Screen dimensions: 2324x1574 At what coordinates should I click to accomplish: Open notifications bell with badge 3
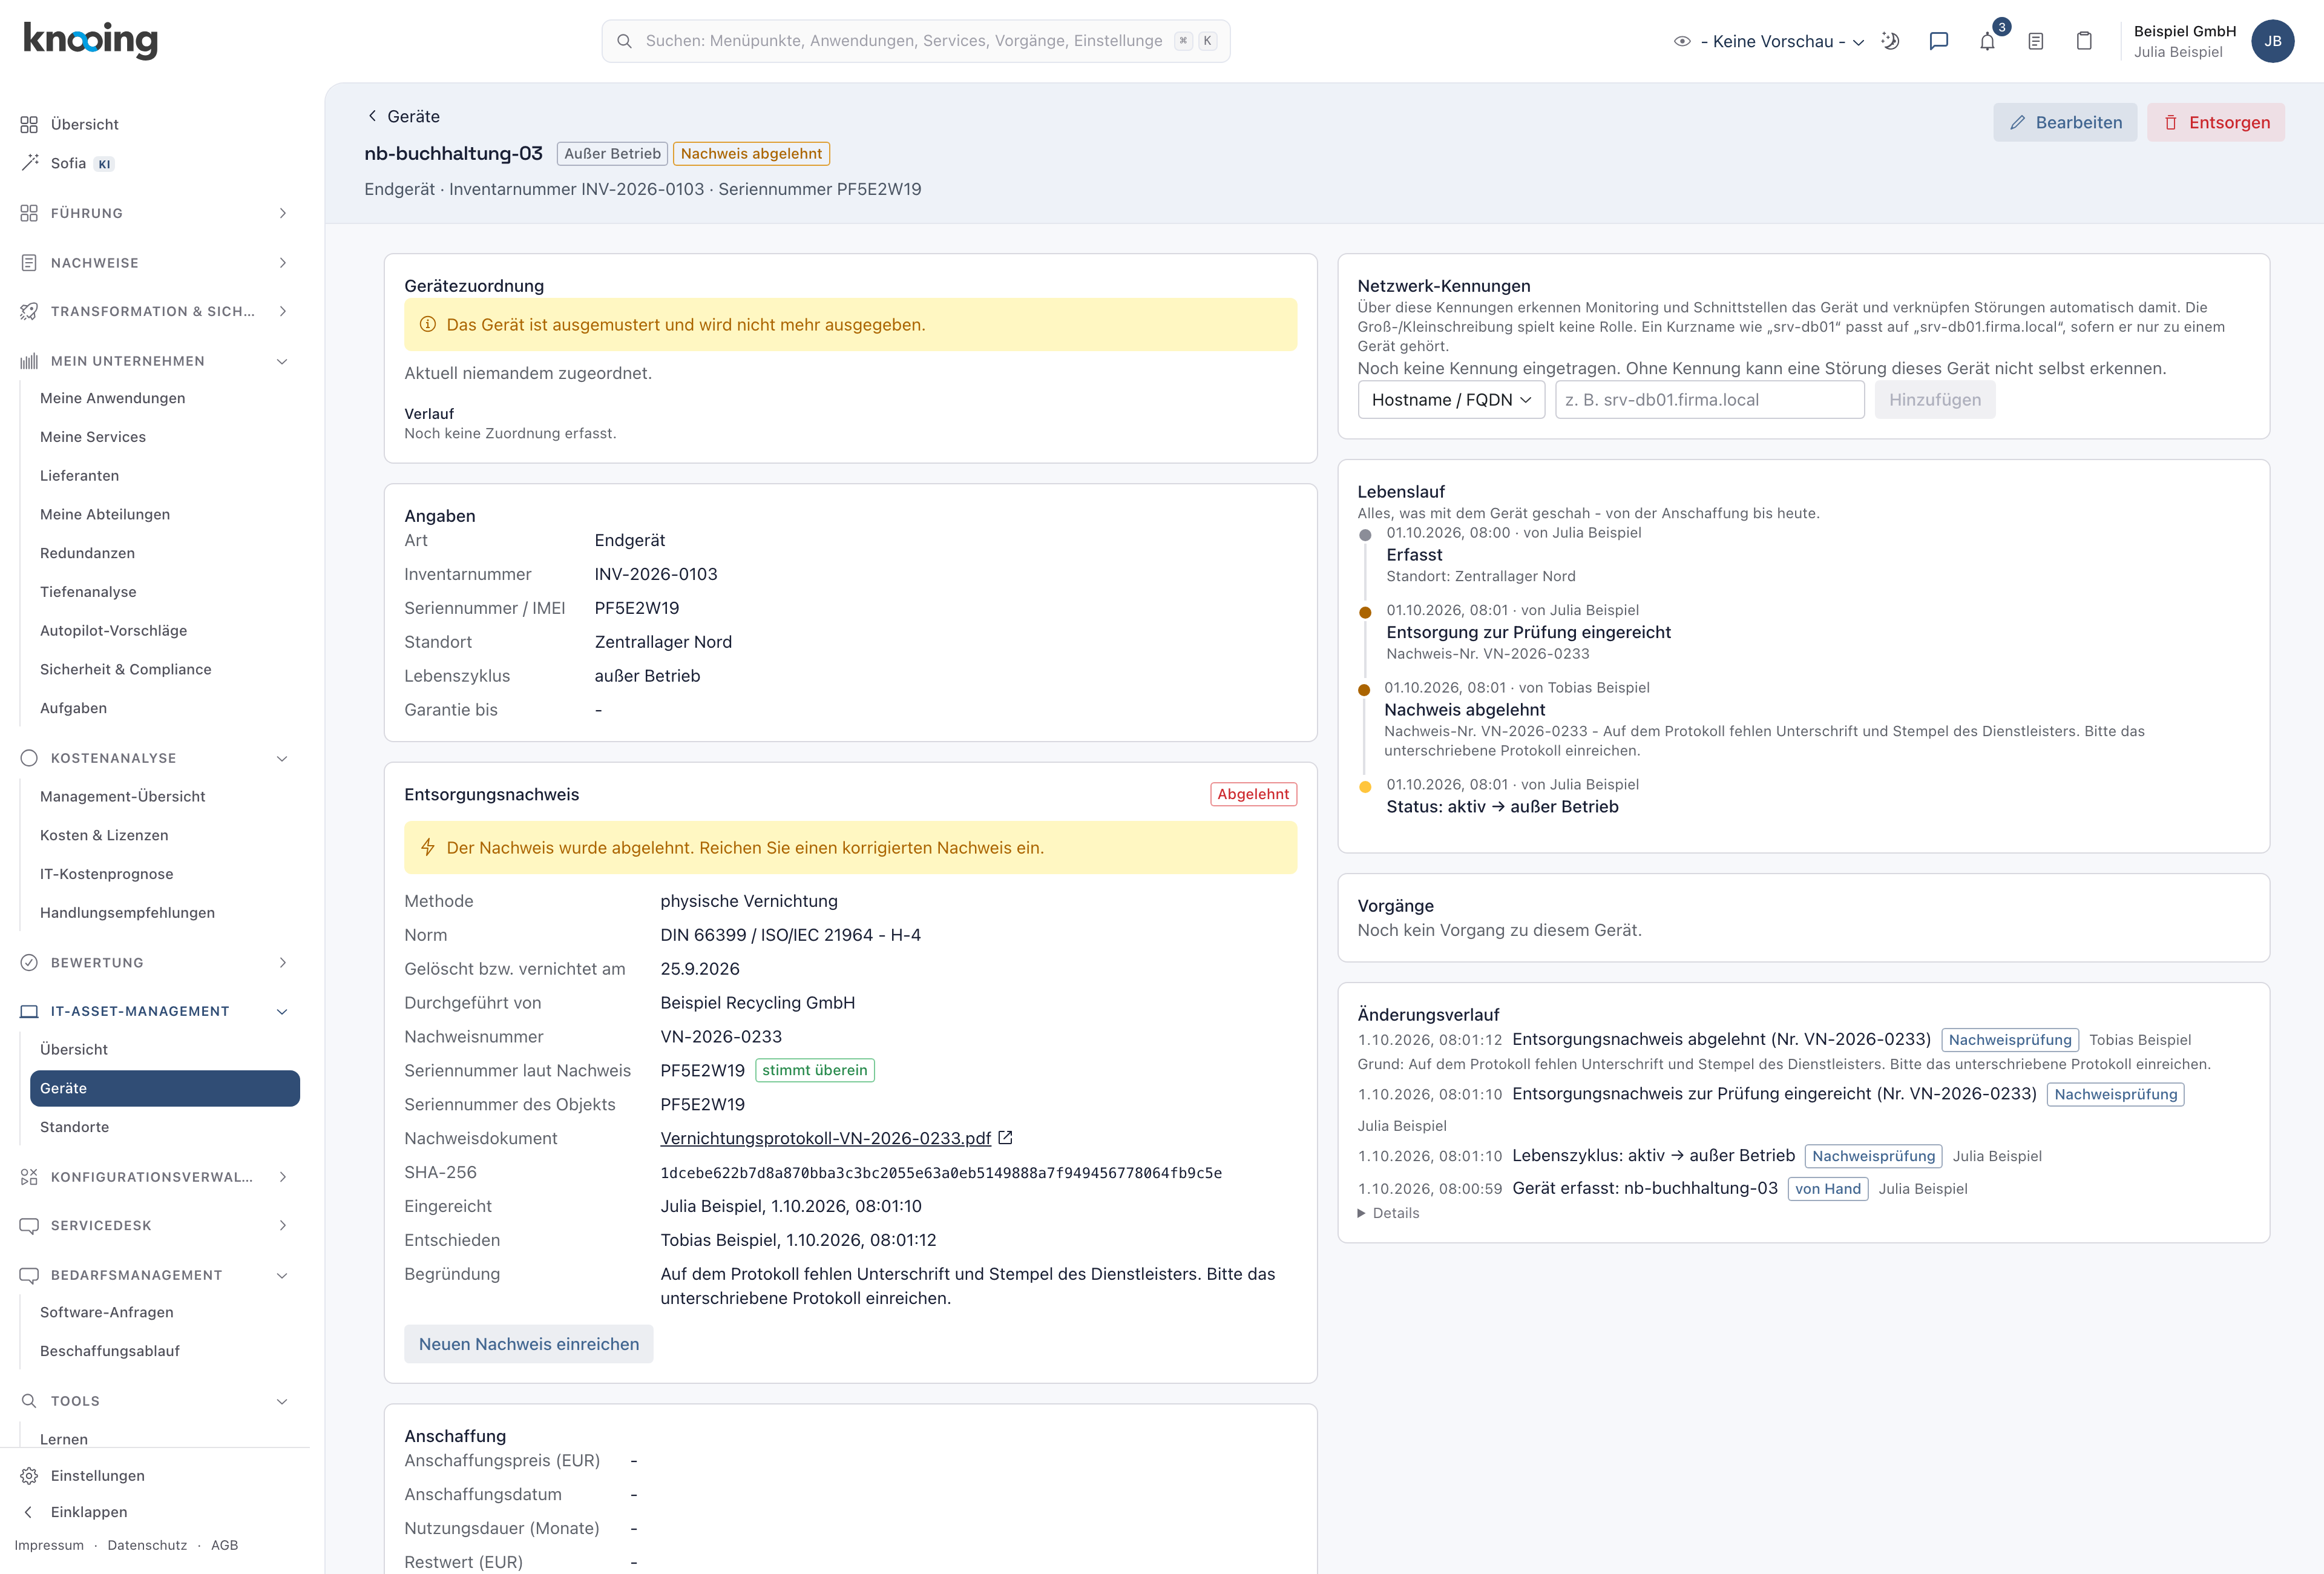coord(1987,41)
